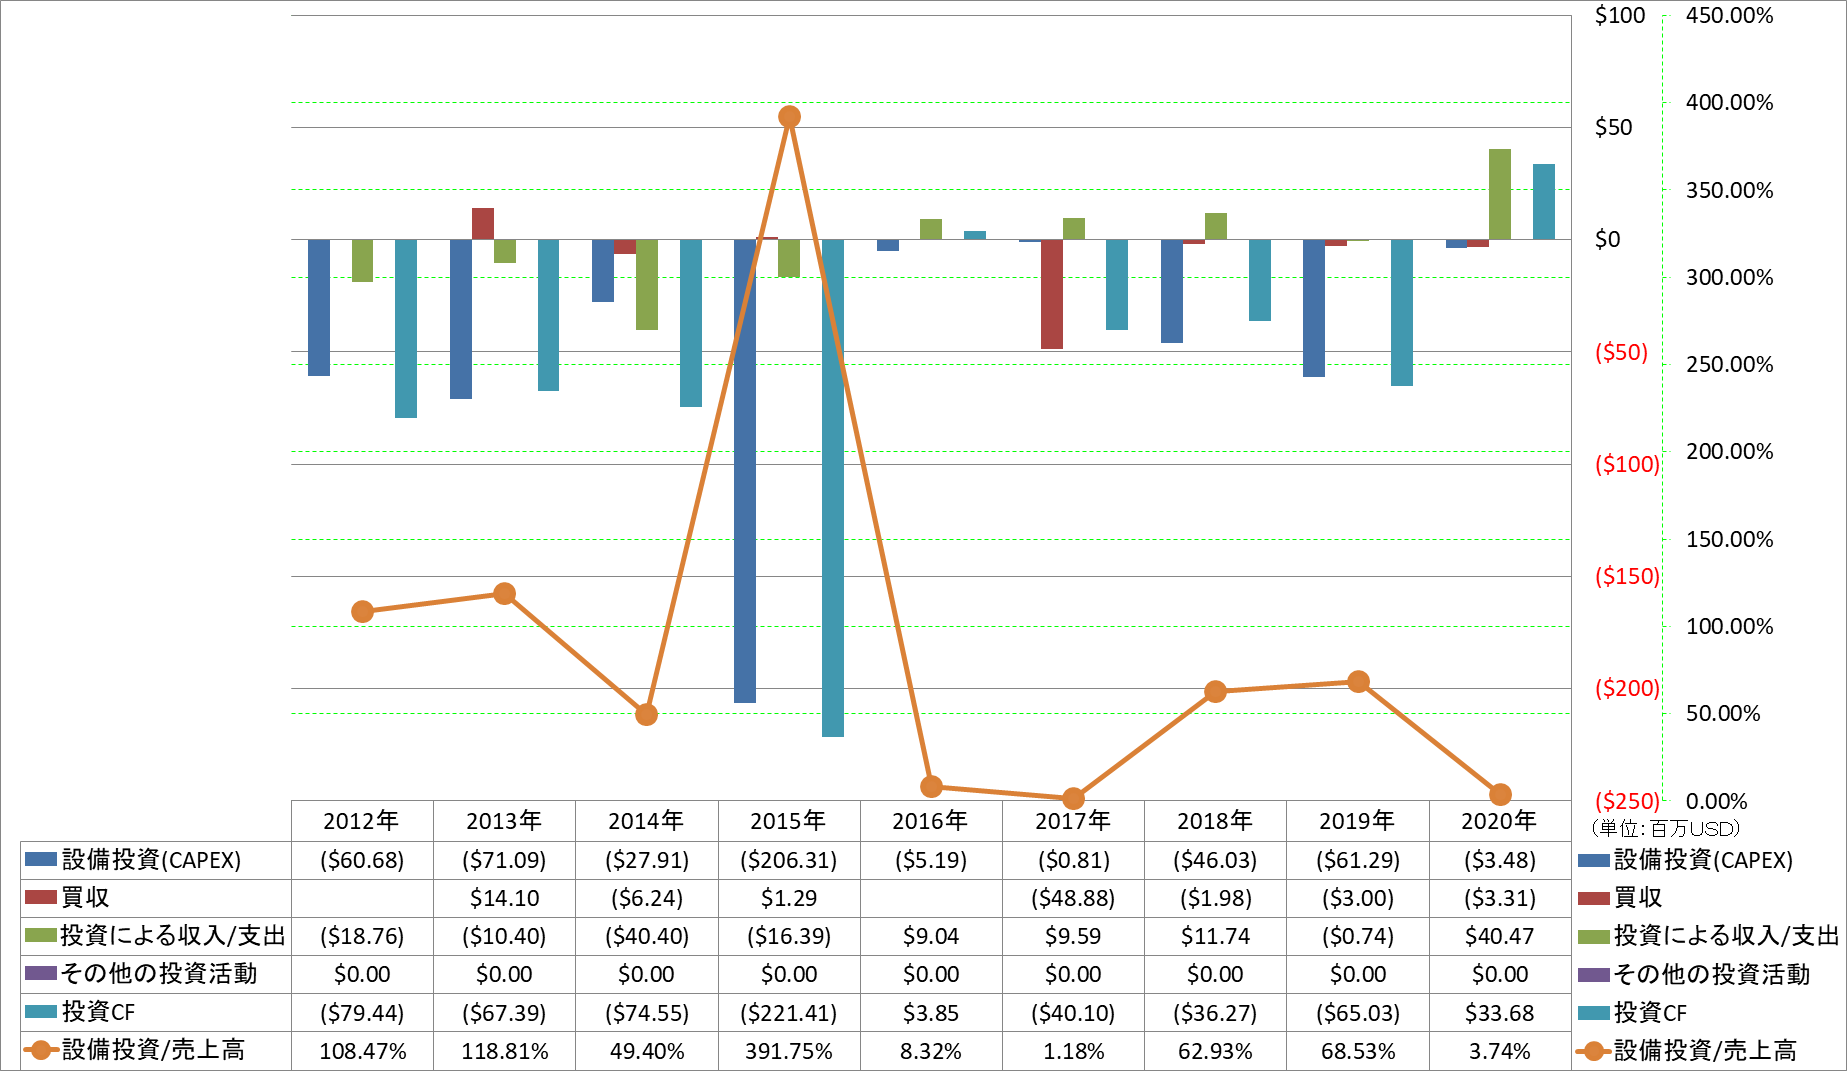Screen dimensions: 1847x1071
Task: Click the 2017年 column header
Action: click(x=1073, y=821)
